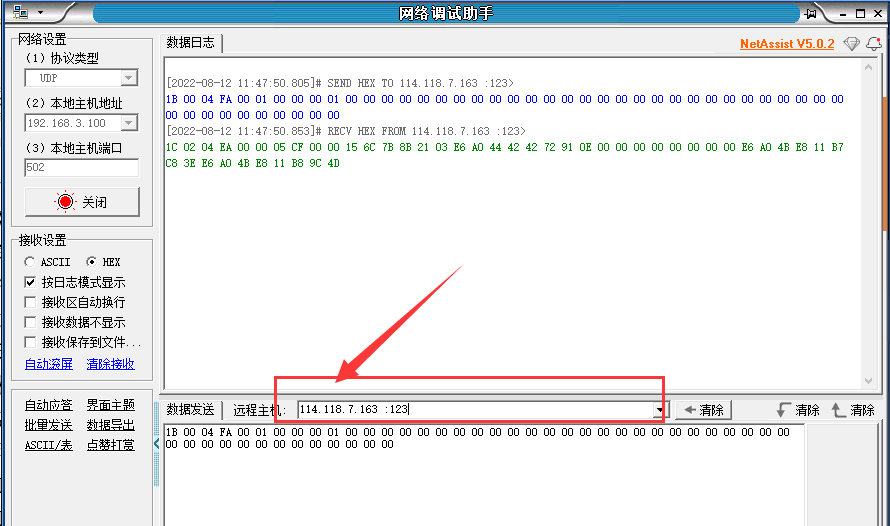Image resolution: width=890 pixels, height=526 pixels.
Task: Toggle 按日志模式显示 checkbox
Action: [x=30, y=282]
